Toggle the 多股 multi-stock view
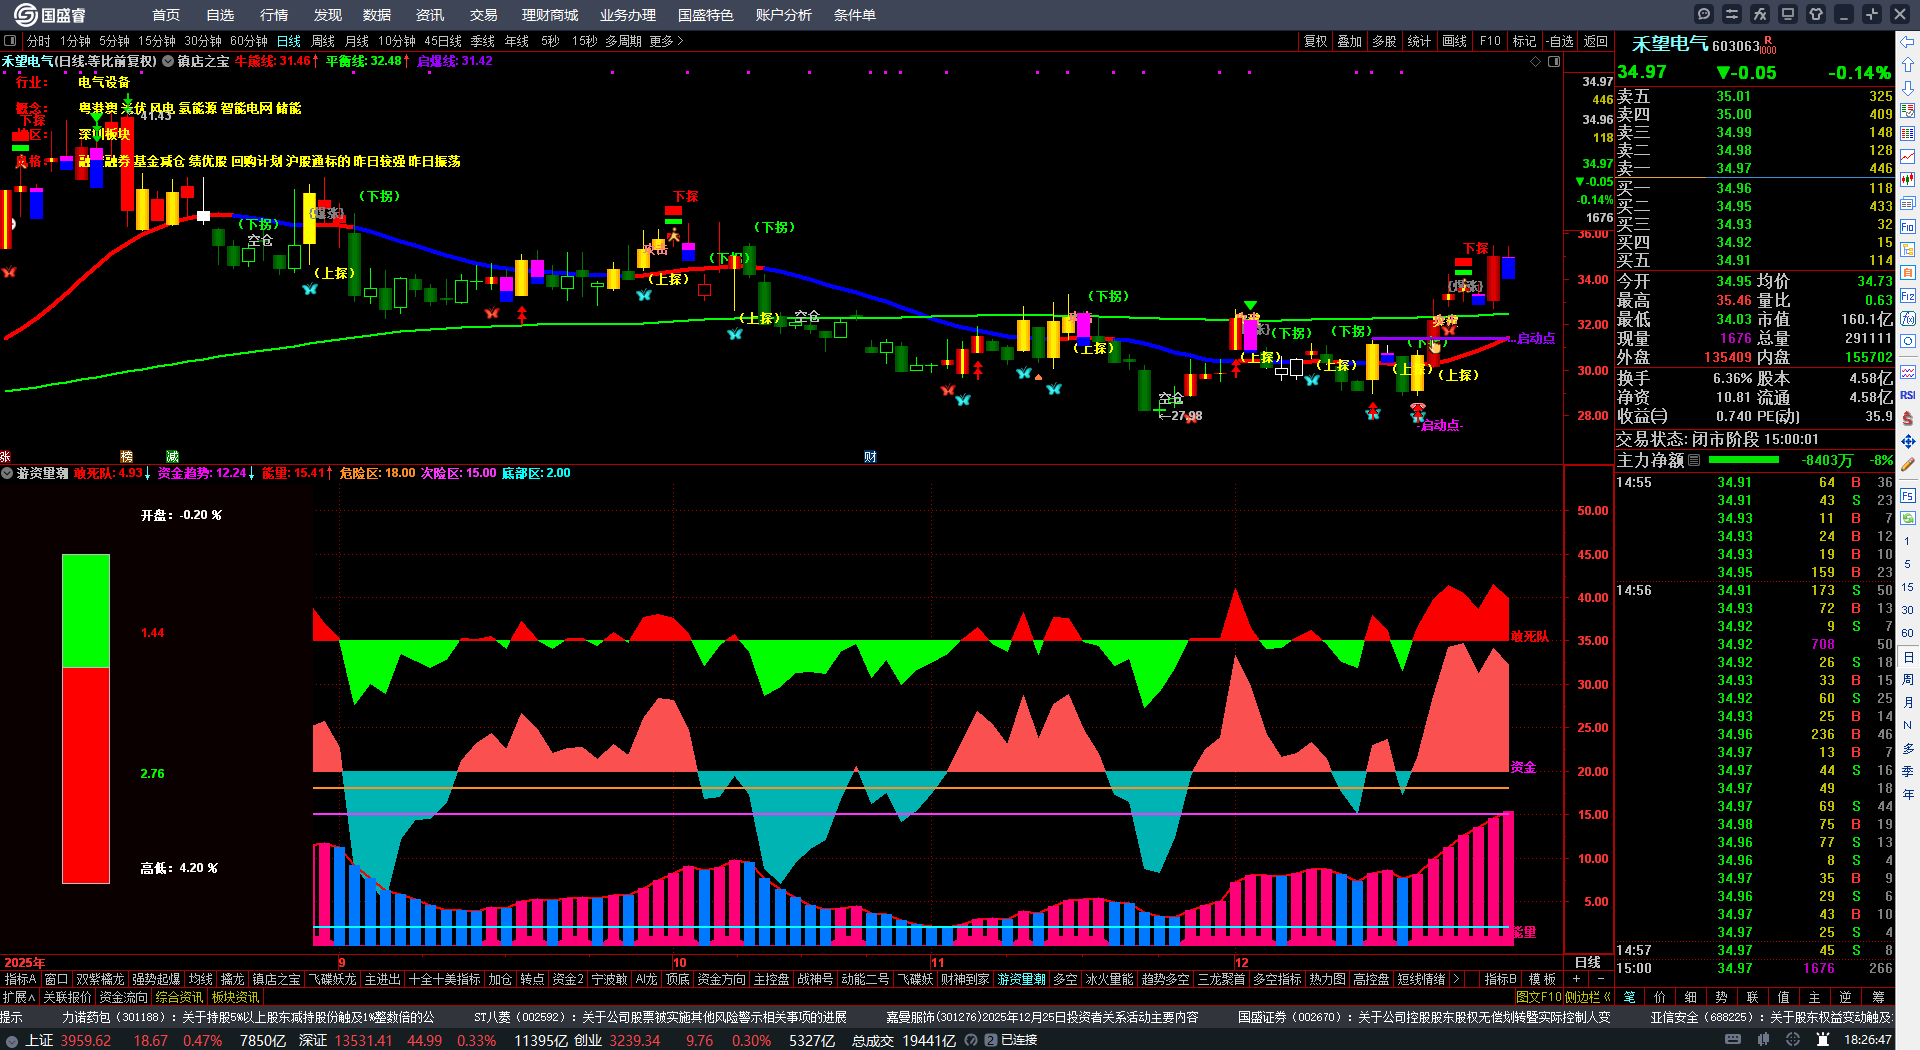The image size is (1920, 1050). click(x=1384, y=41)
